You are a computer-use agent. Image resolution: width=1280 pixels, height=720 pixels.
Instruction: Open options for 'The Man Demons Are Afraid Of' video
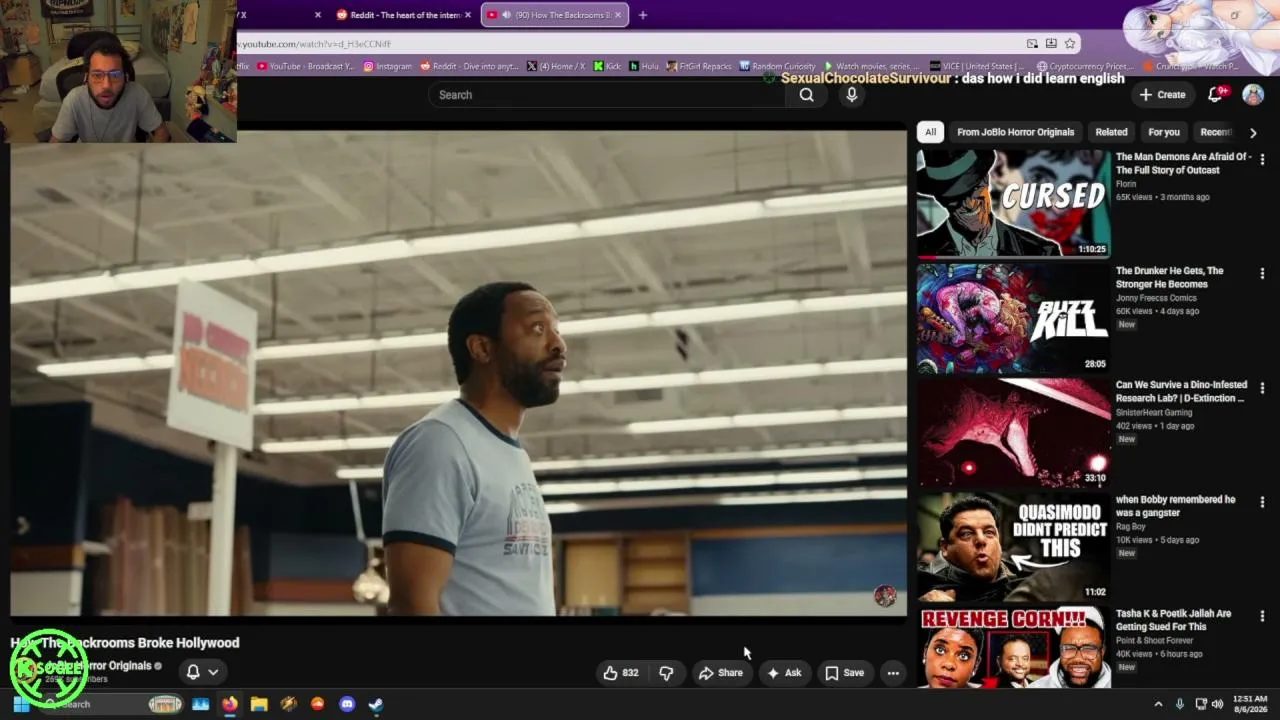1262,159
